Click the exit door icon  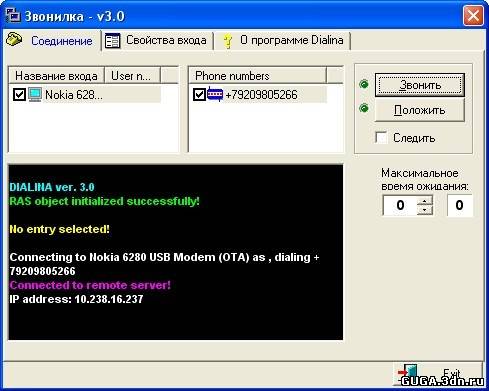click(407, 373)
